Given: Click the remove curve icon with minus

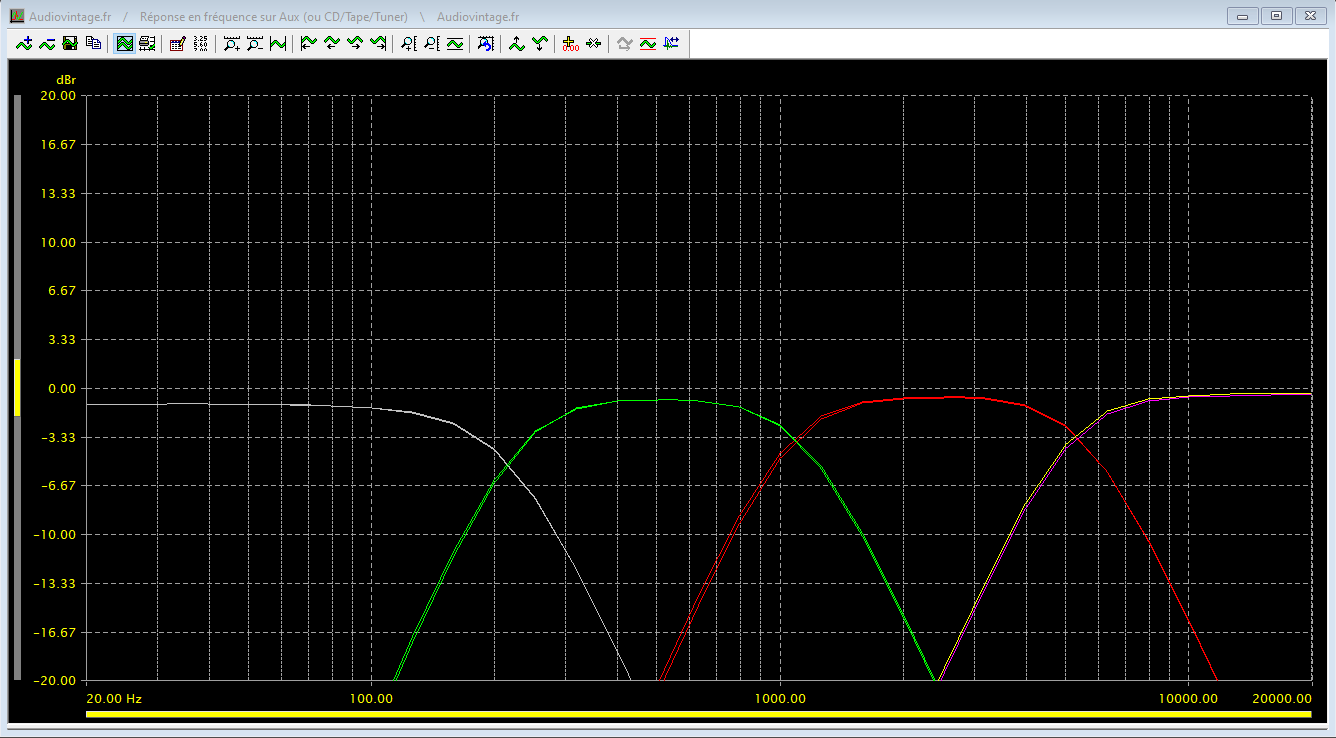Looking at the screenshot, I should [x=47, y=43].
